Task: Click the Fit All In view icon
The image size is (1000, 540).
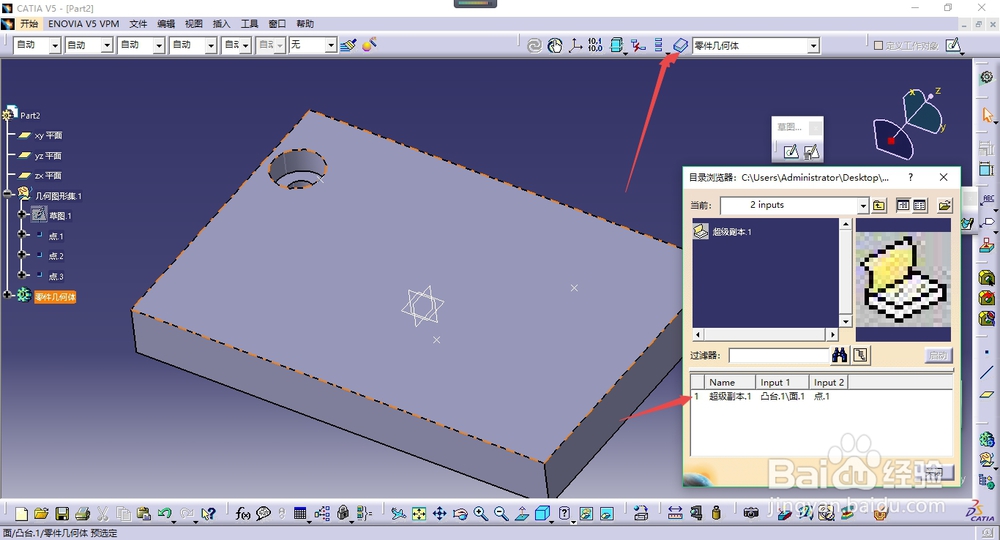Action: (x=419, y=514)
